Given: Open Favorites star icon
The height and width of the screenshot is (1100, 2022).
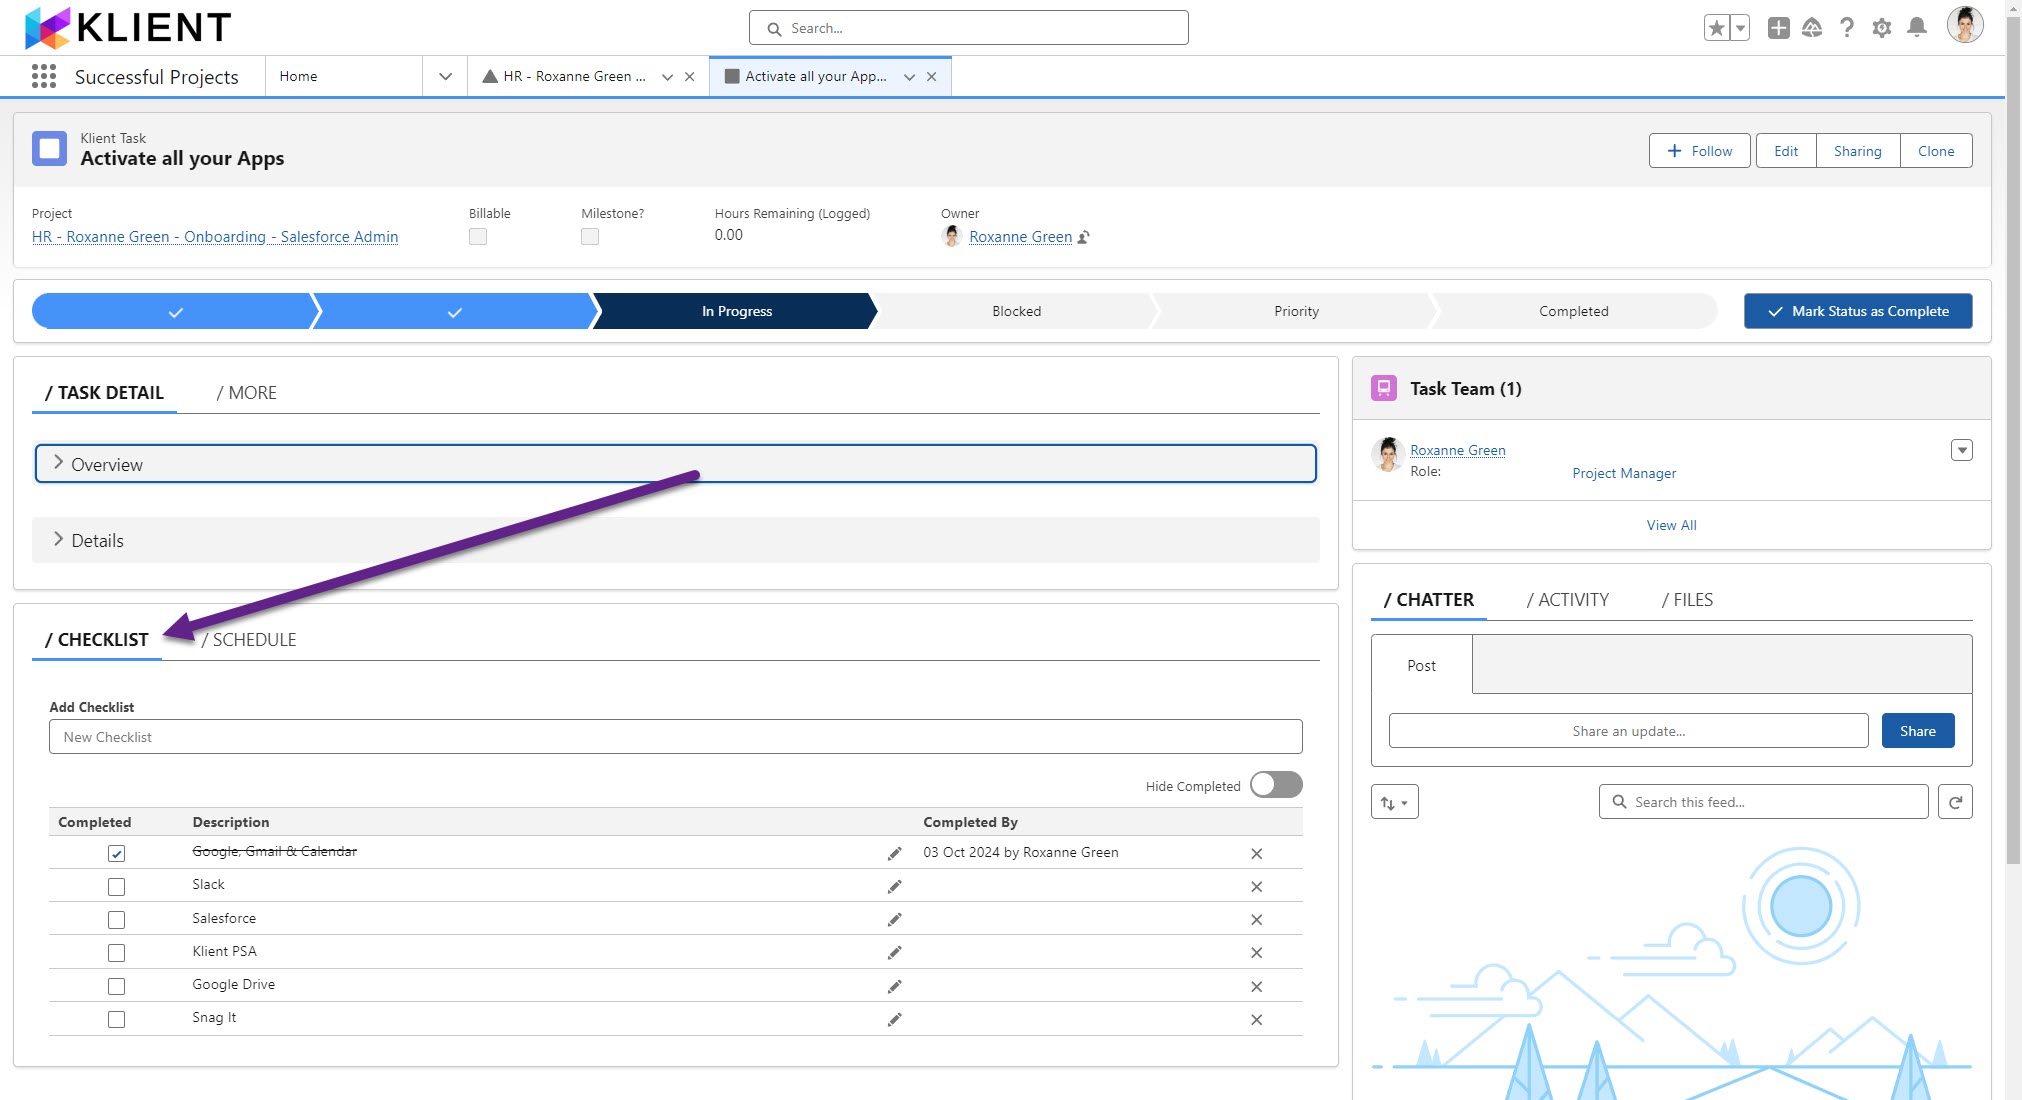Looking at the screenshot, I should tap(1716, 28).
